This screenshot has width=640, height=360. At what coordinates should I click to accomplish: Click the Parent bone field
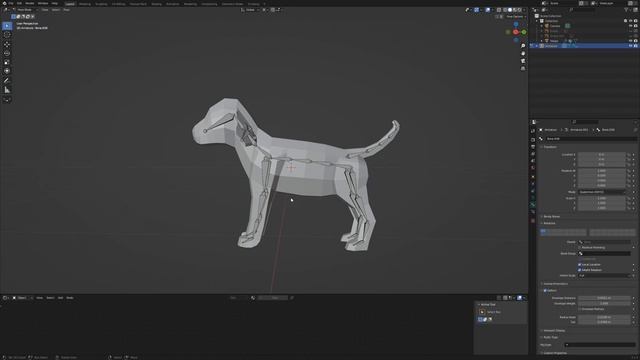point(604,242)
